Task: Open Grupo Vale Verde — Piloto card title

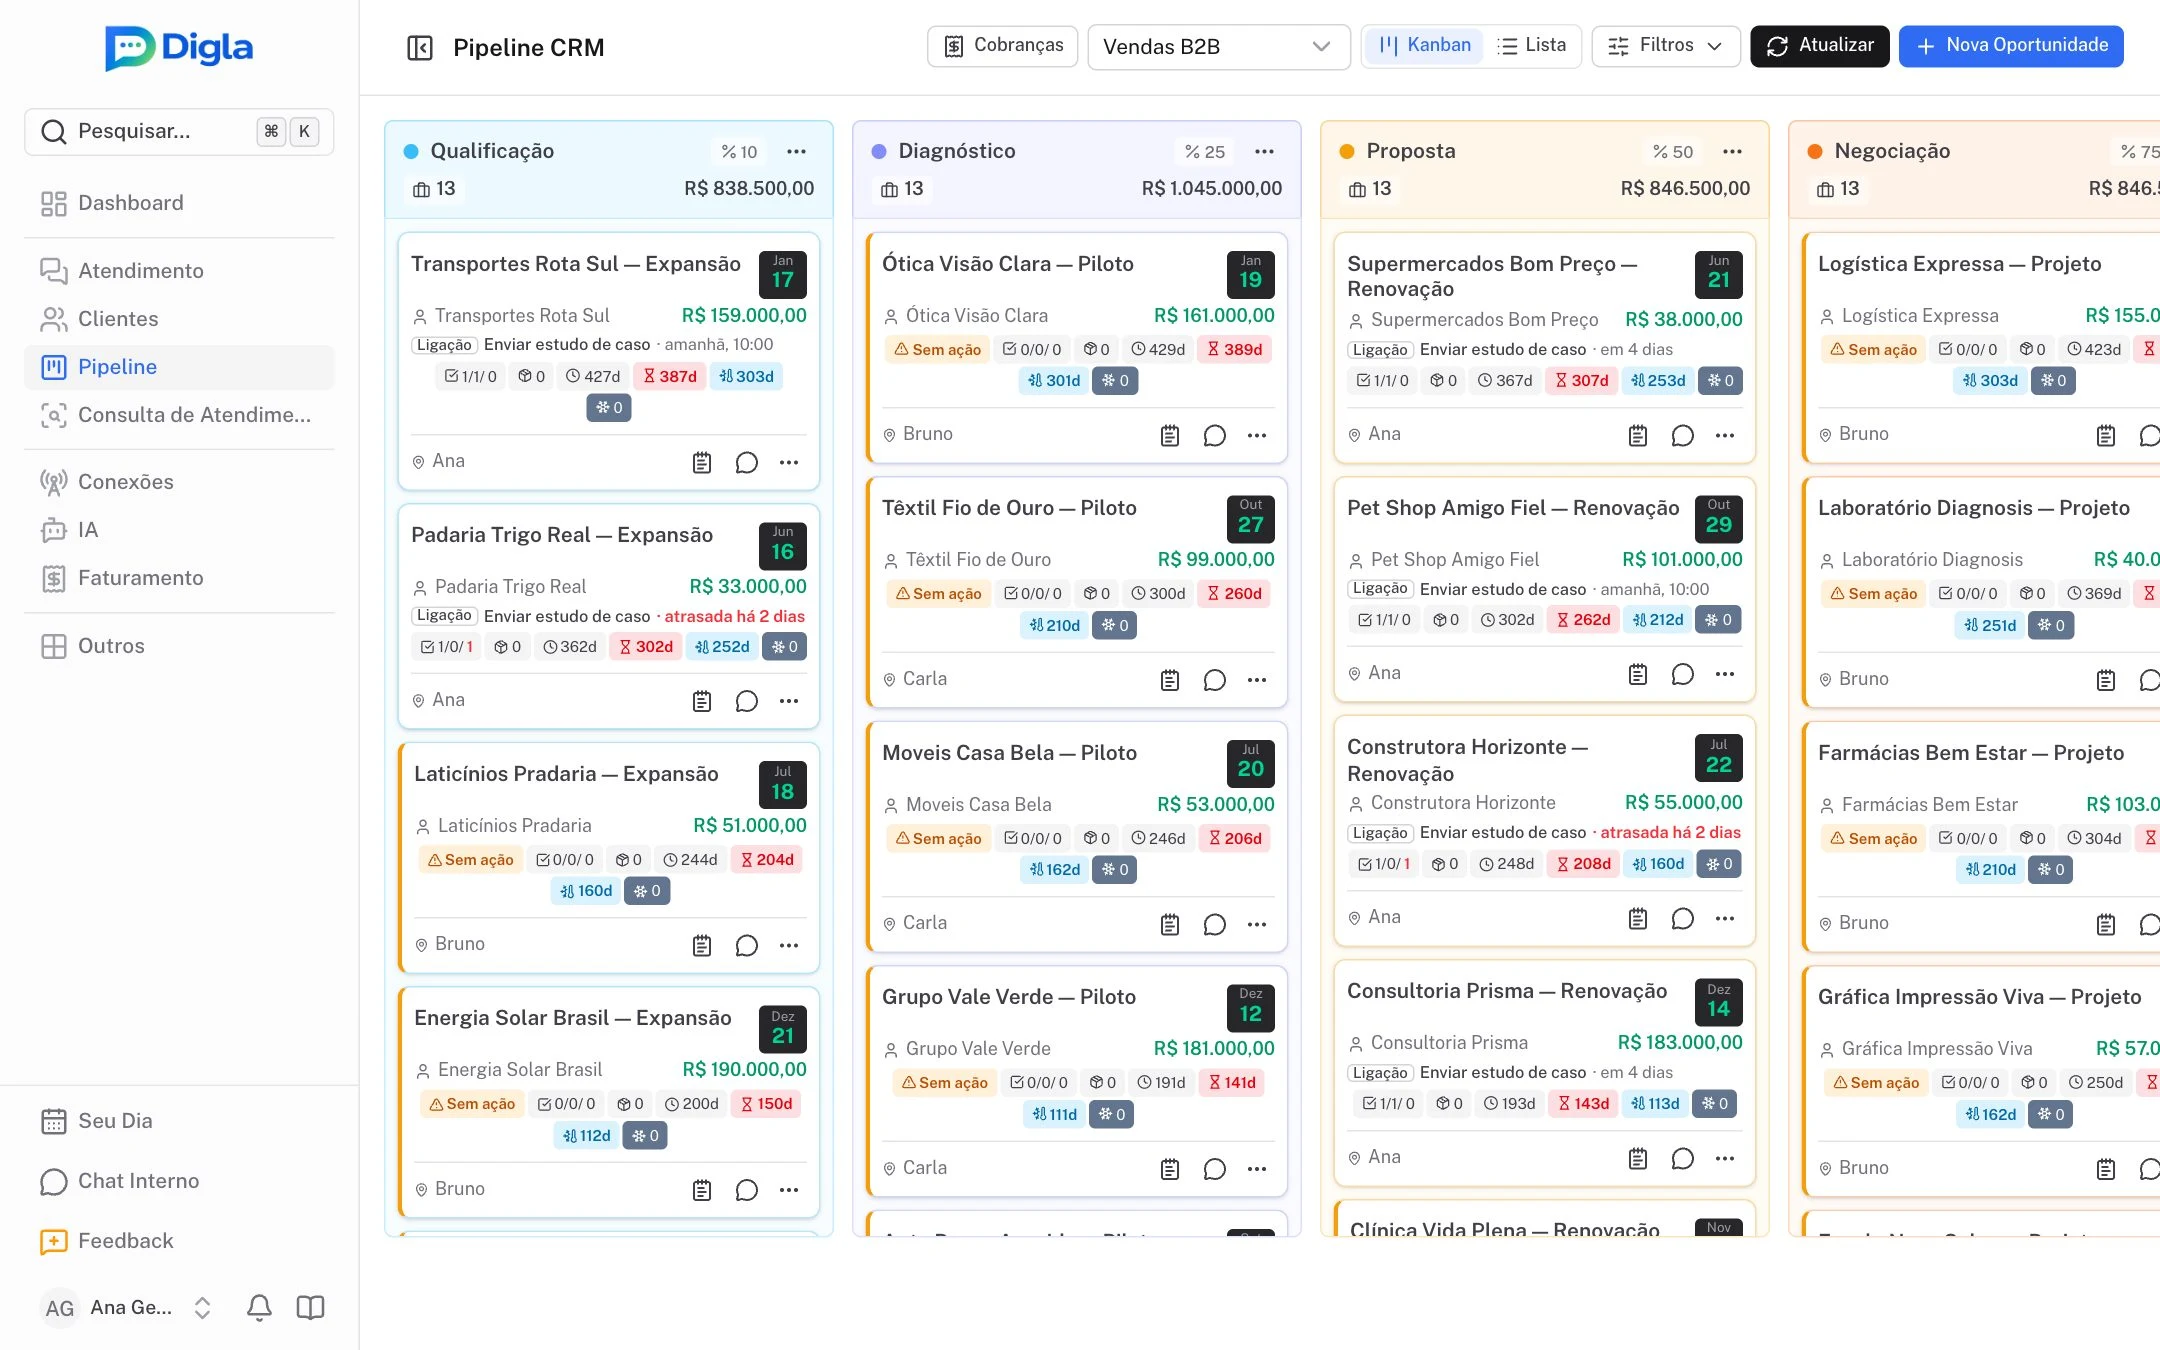Action: coord(1008,997)
